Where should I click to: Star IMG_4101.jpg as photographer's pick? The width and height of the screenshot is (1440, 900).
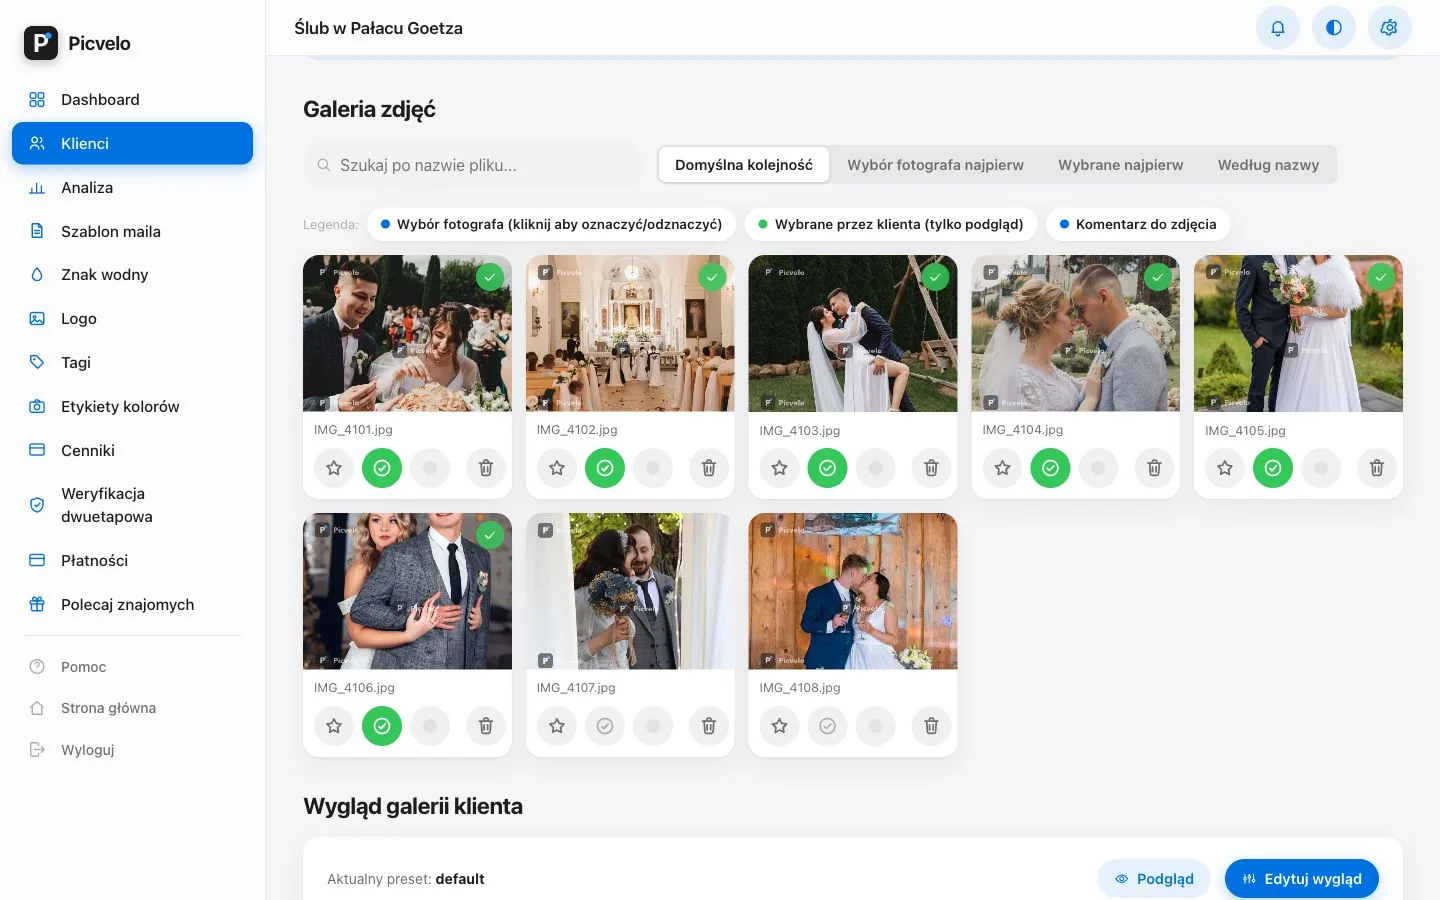(x=334, y=468)
